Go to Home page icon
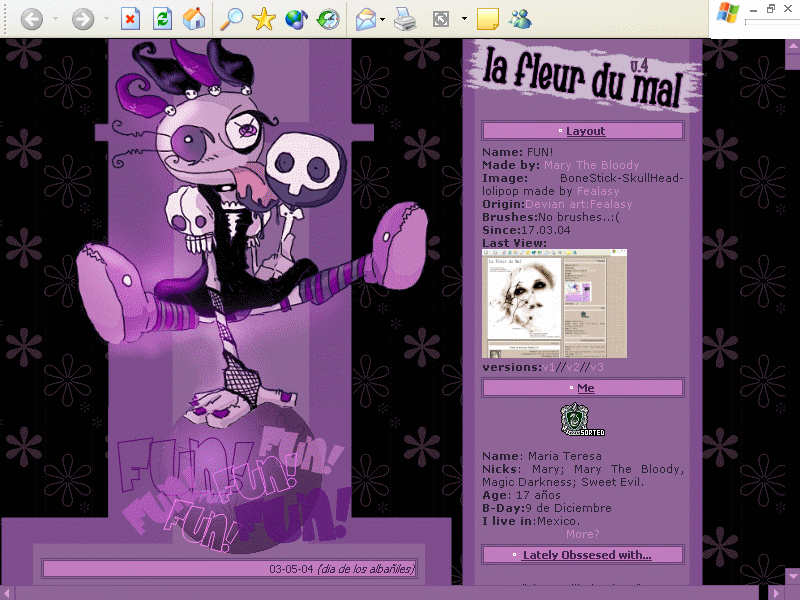 point(194,19)
